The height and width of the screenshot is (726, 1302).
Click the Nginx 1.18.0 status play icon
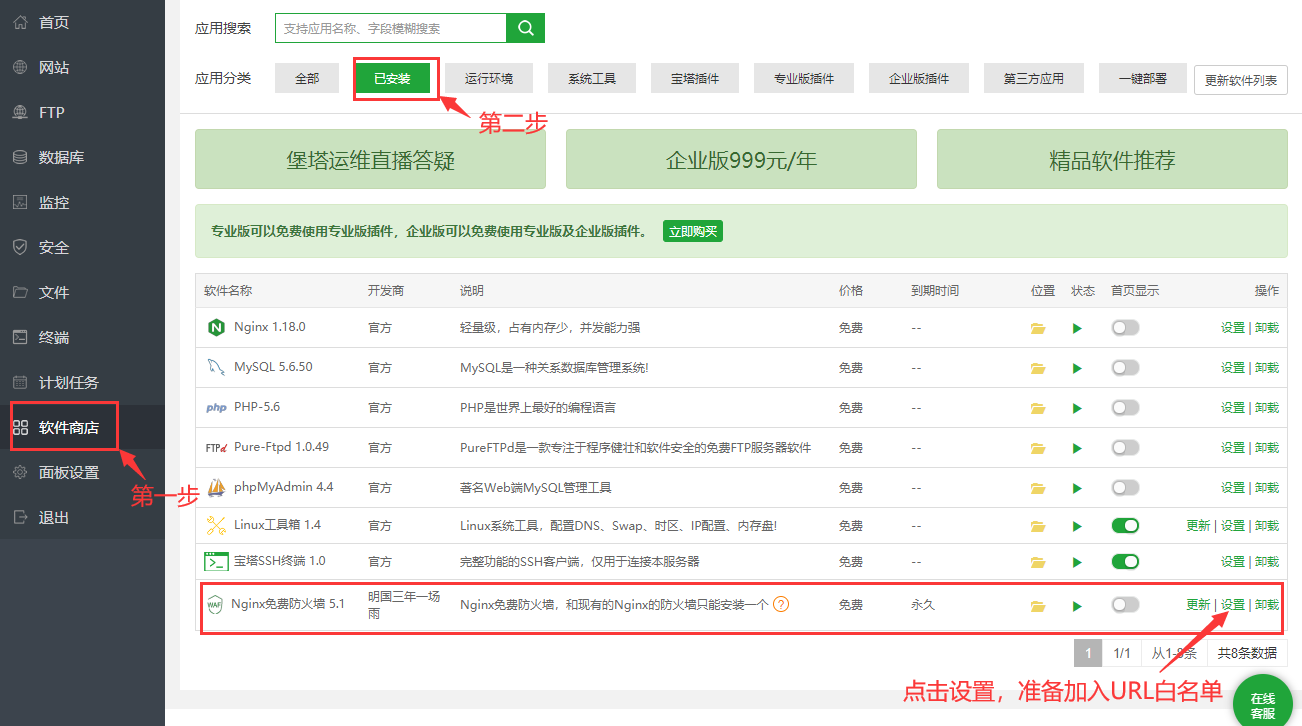[1077, 328]
